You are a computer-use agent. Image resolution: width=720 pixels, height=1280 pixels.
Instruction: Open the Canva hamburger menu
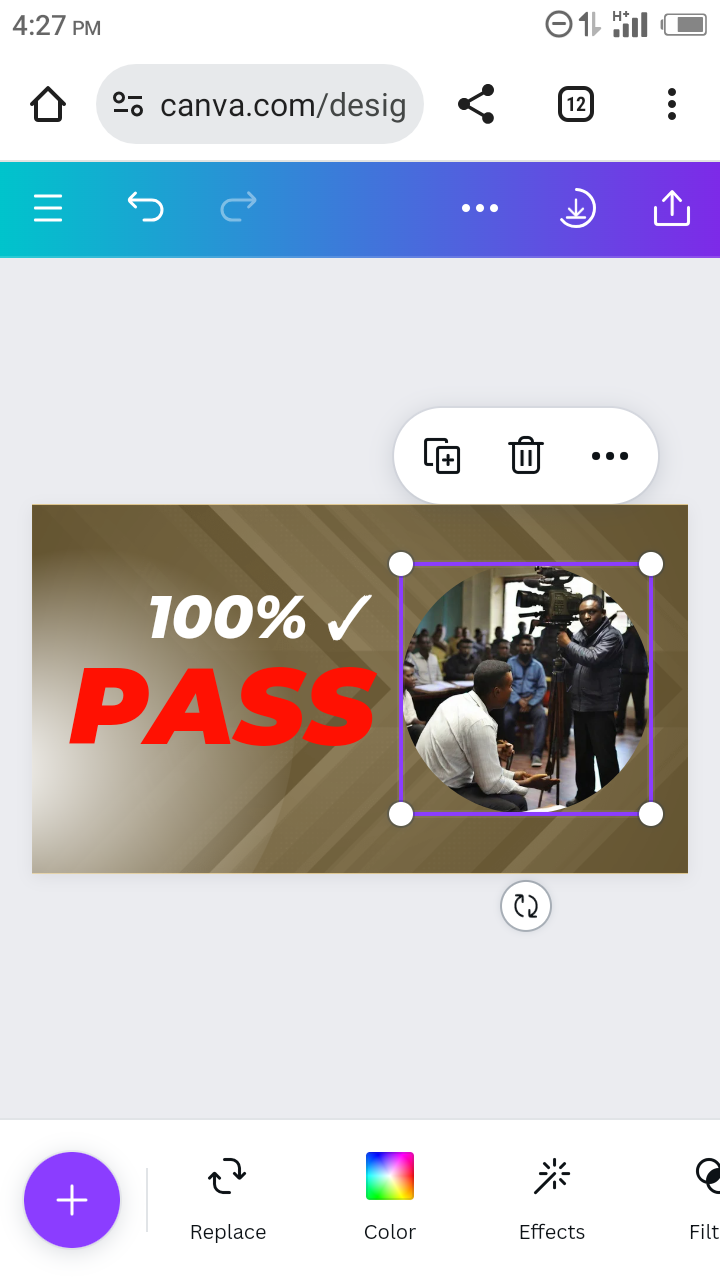[48, 208]
